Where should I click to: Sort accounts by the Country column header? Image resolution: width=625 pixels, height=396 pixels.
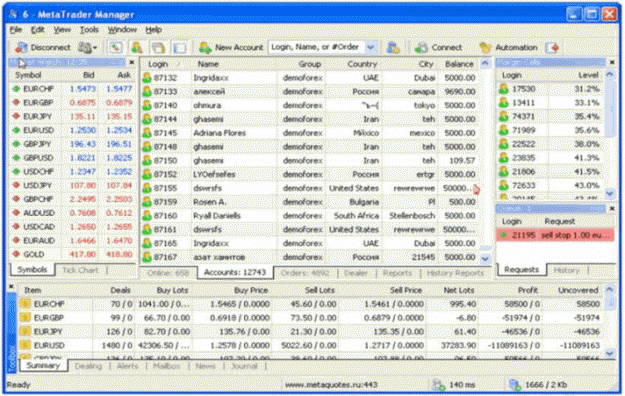click(353, 64)
